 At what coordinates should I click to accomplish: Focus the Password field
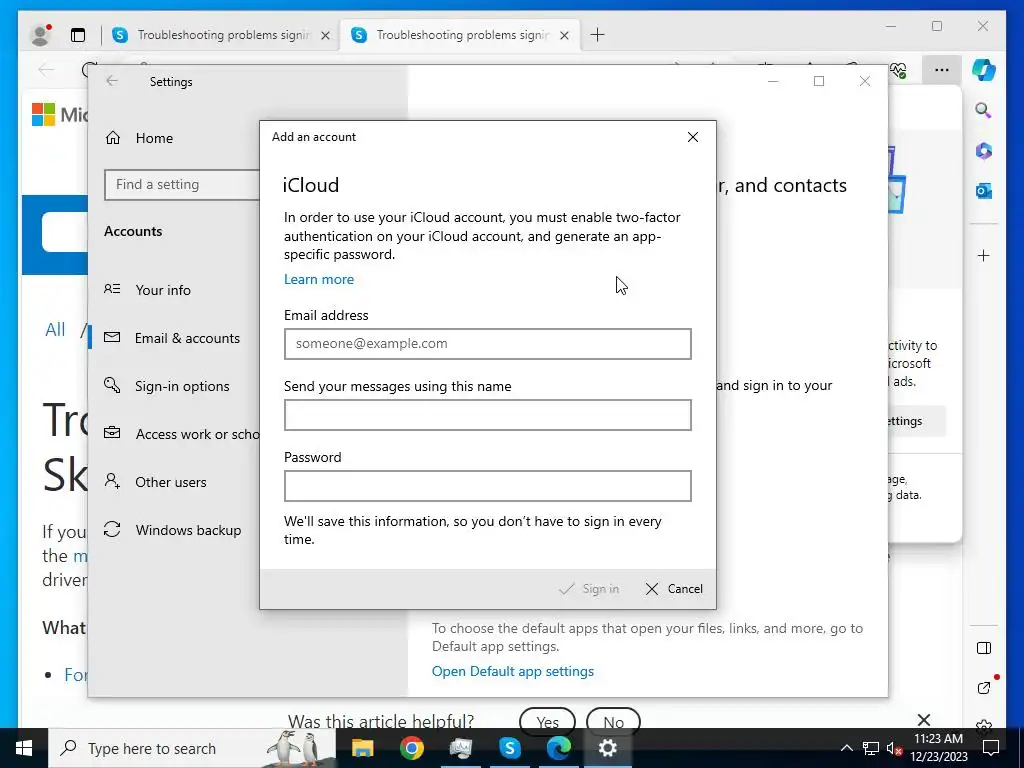(487, 486)
